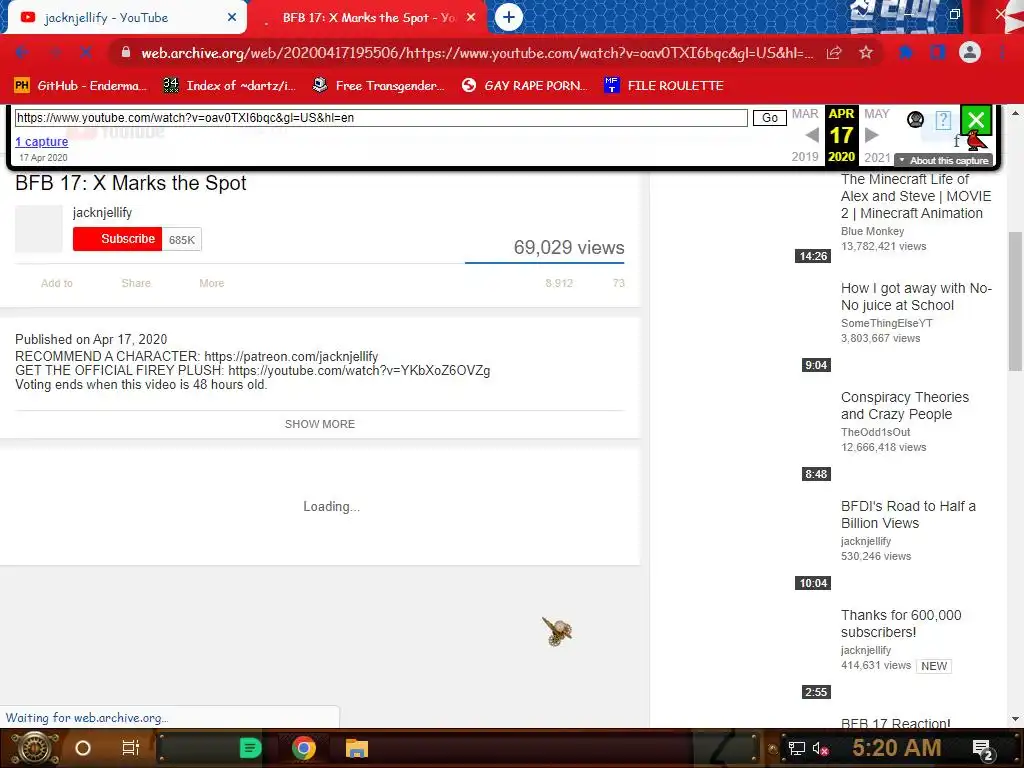Bookmark this page with the star icon

tap(866, 52)
